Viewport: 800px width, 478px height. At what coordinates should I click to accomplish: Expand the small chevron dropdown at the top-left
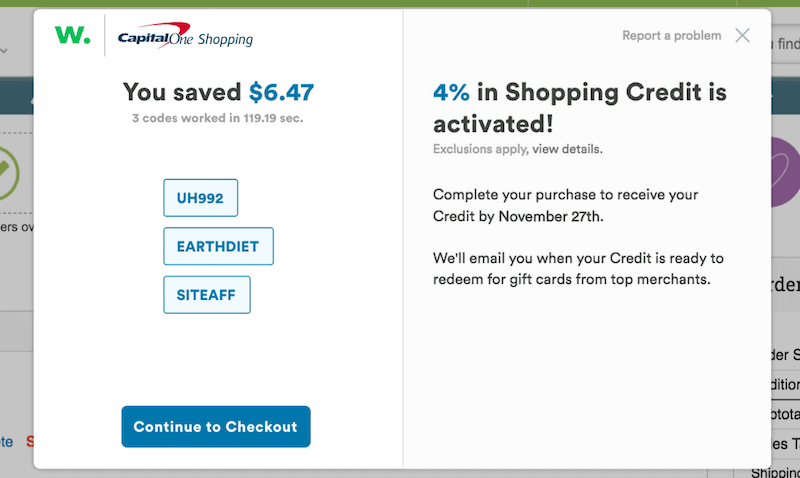point(5,49)
